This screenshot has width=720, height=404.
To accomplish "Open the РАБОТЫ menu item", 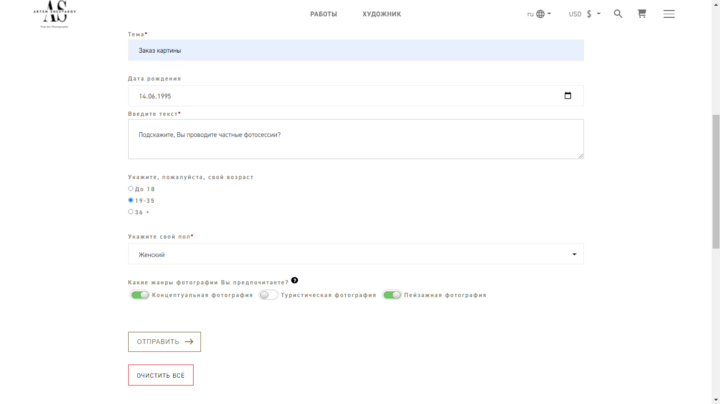I will [x=323, y=14].
